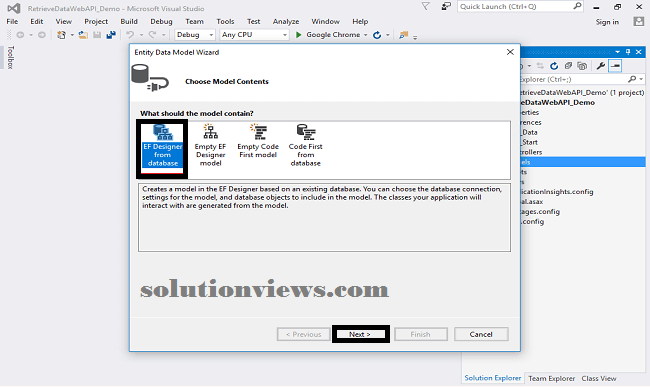Open the Edit menu
Image resolution: width=650 pixels, height=387 pixels.
36,22
